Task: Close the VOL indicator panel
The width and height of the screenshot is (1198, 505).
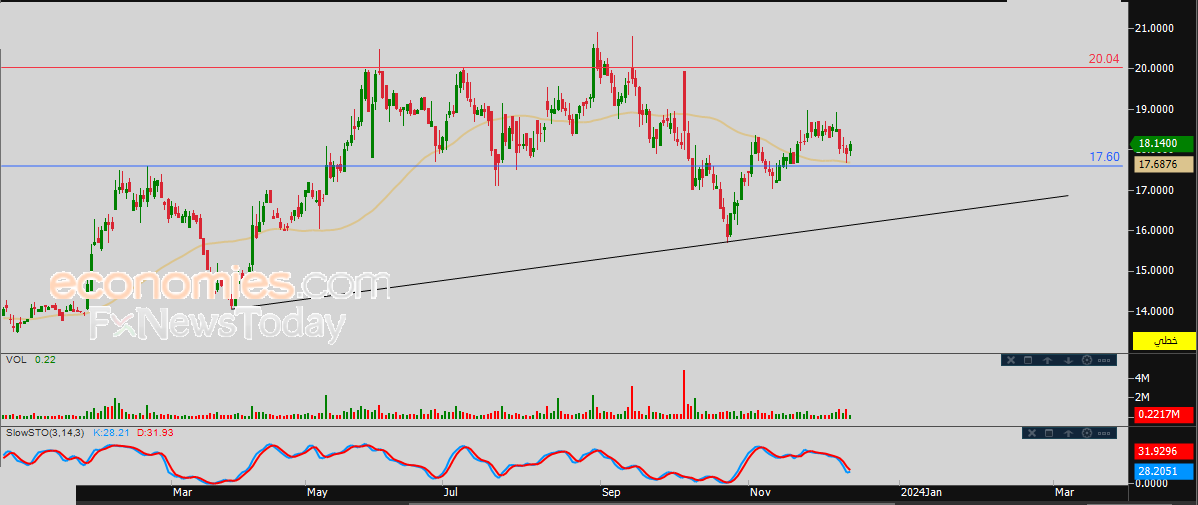Action: [x=1009, y=360]
